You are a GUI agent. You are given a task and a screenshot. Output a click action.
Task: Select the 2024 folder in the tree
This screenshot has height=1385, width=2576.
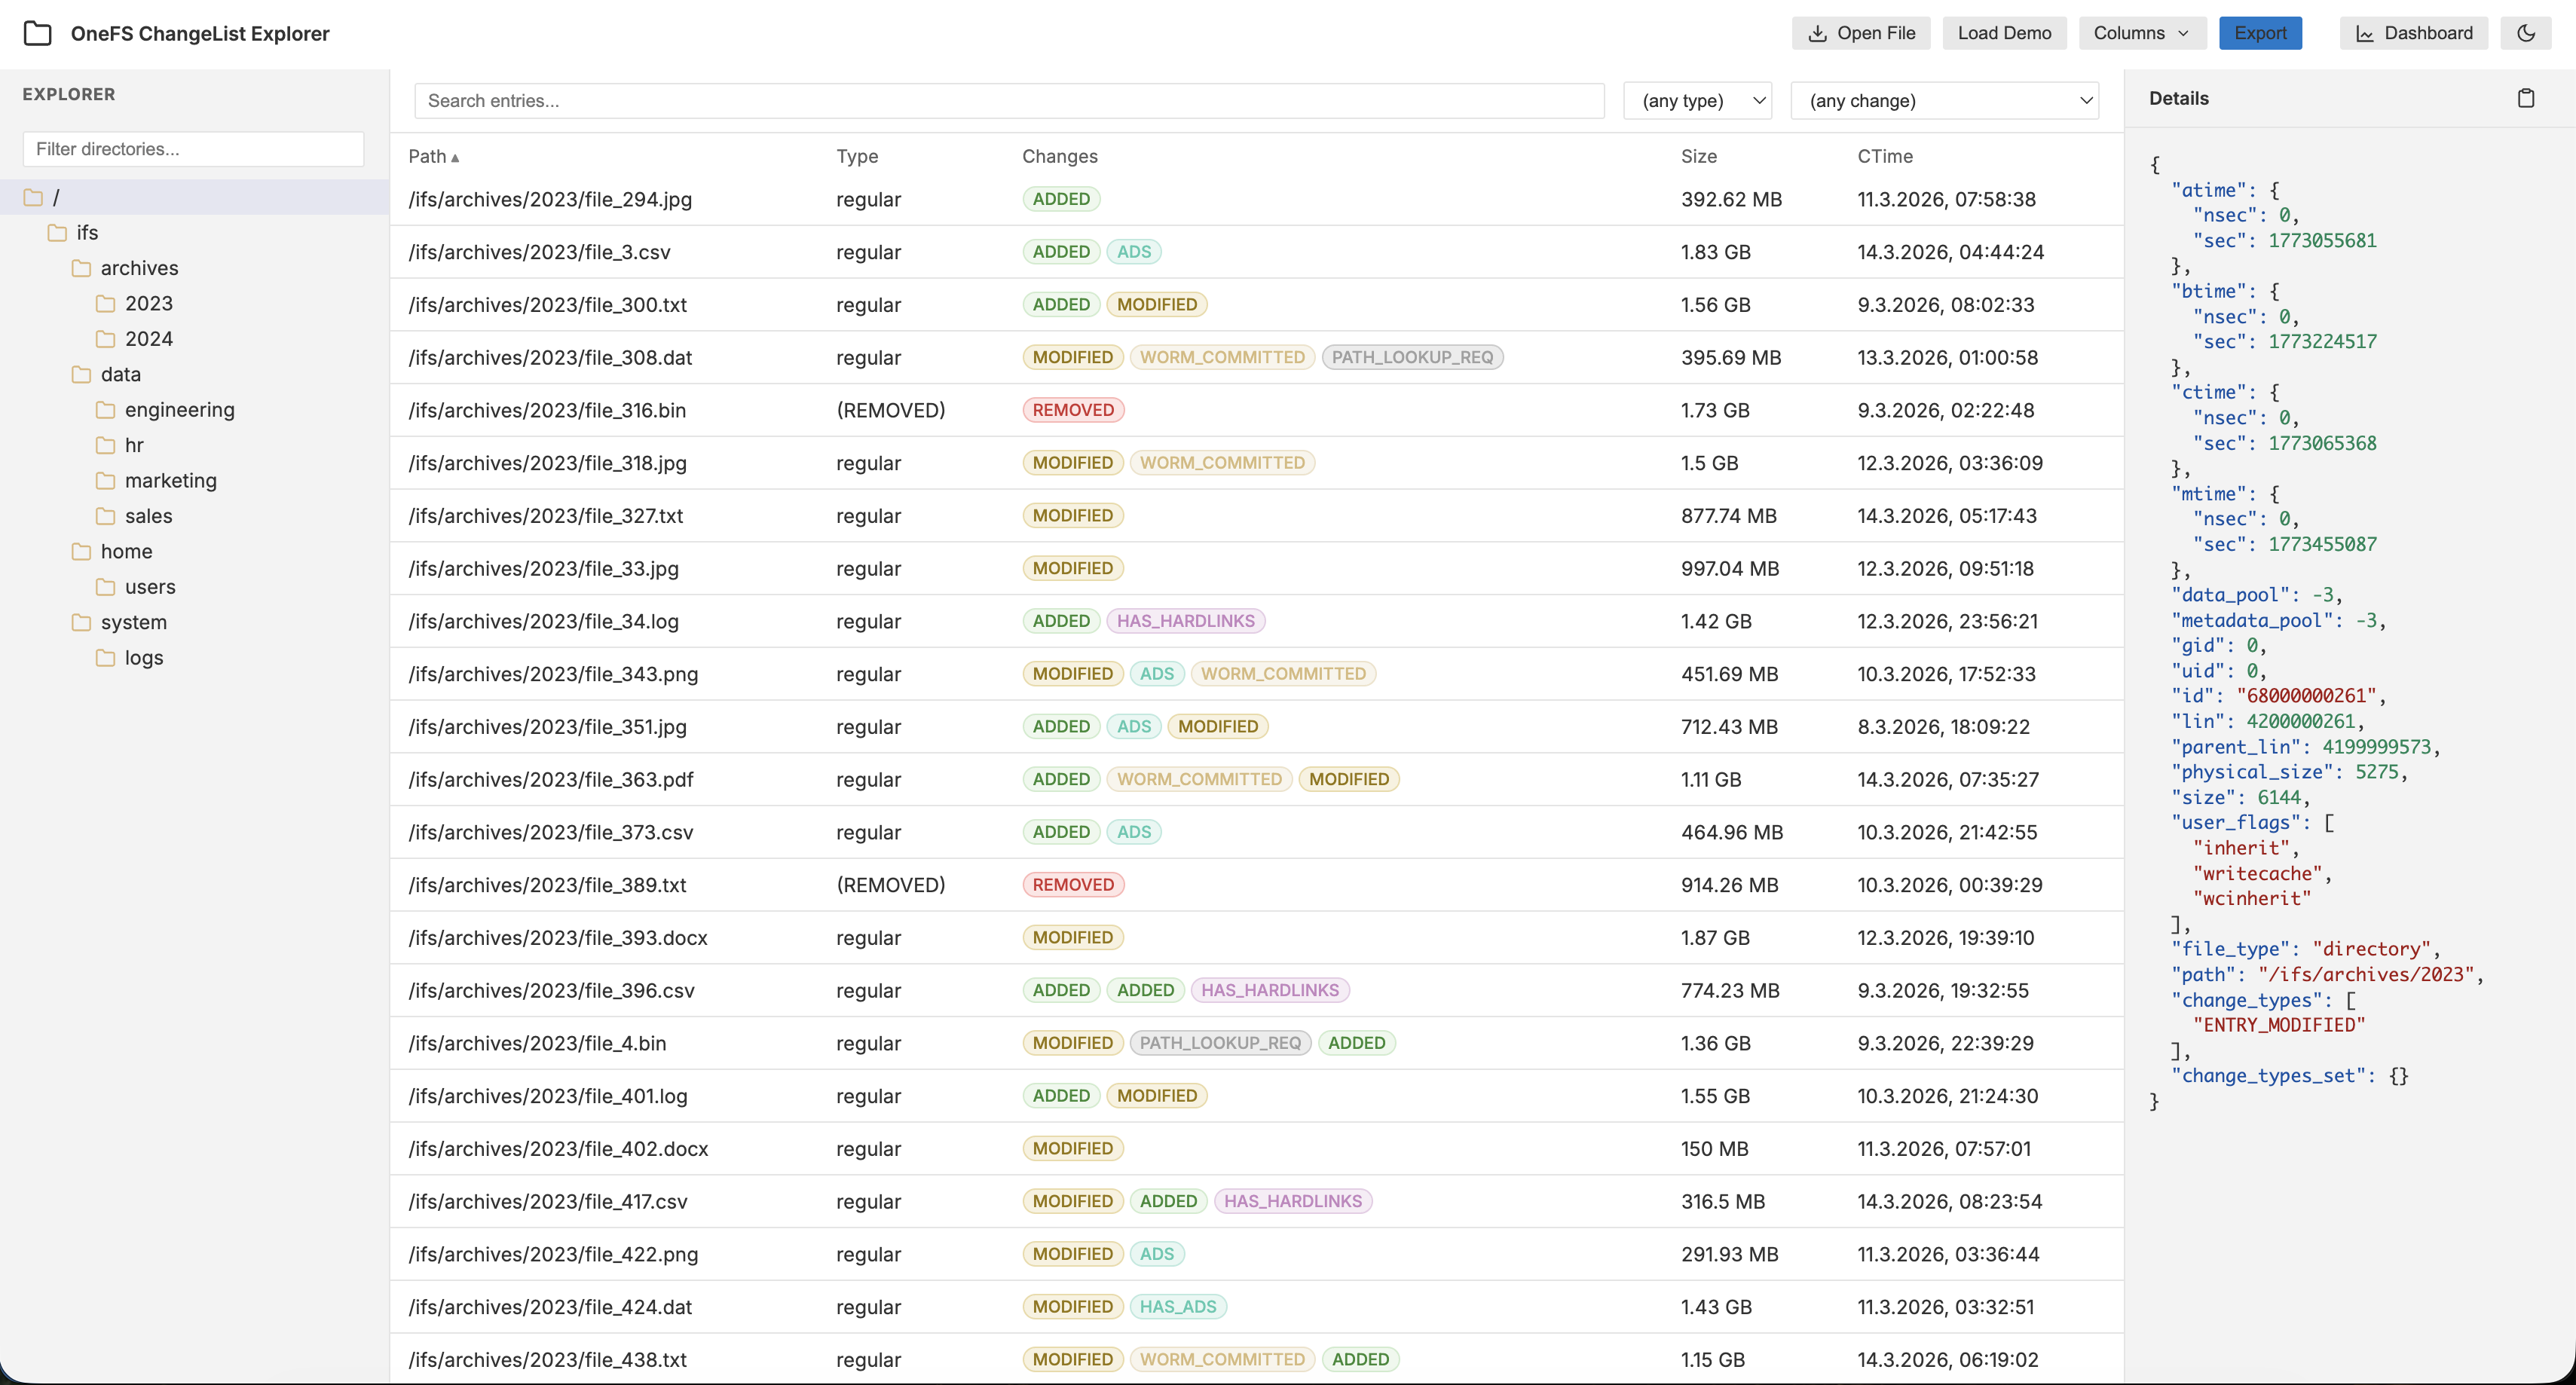pyautogui.click(x=149, y=339)
